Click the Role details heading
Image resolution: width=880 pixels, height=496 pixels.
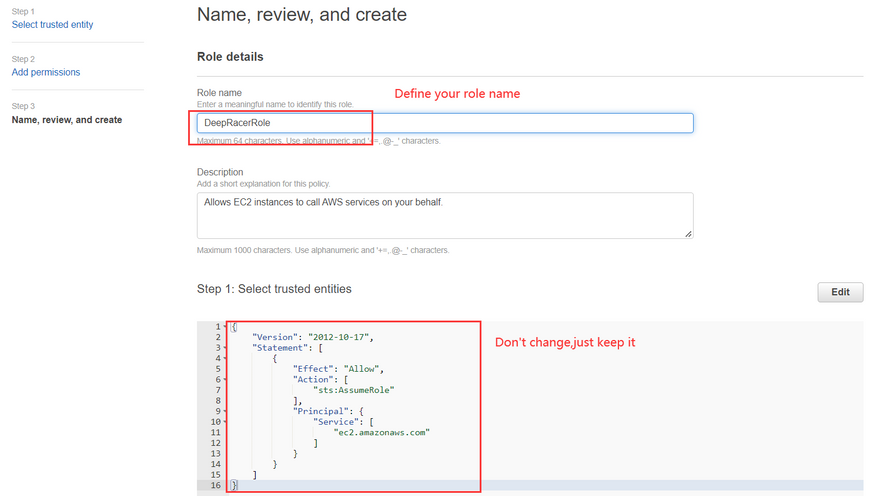[x=230, y=57]
